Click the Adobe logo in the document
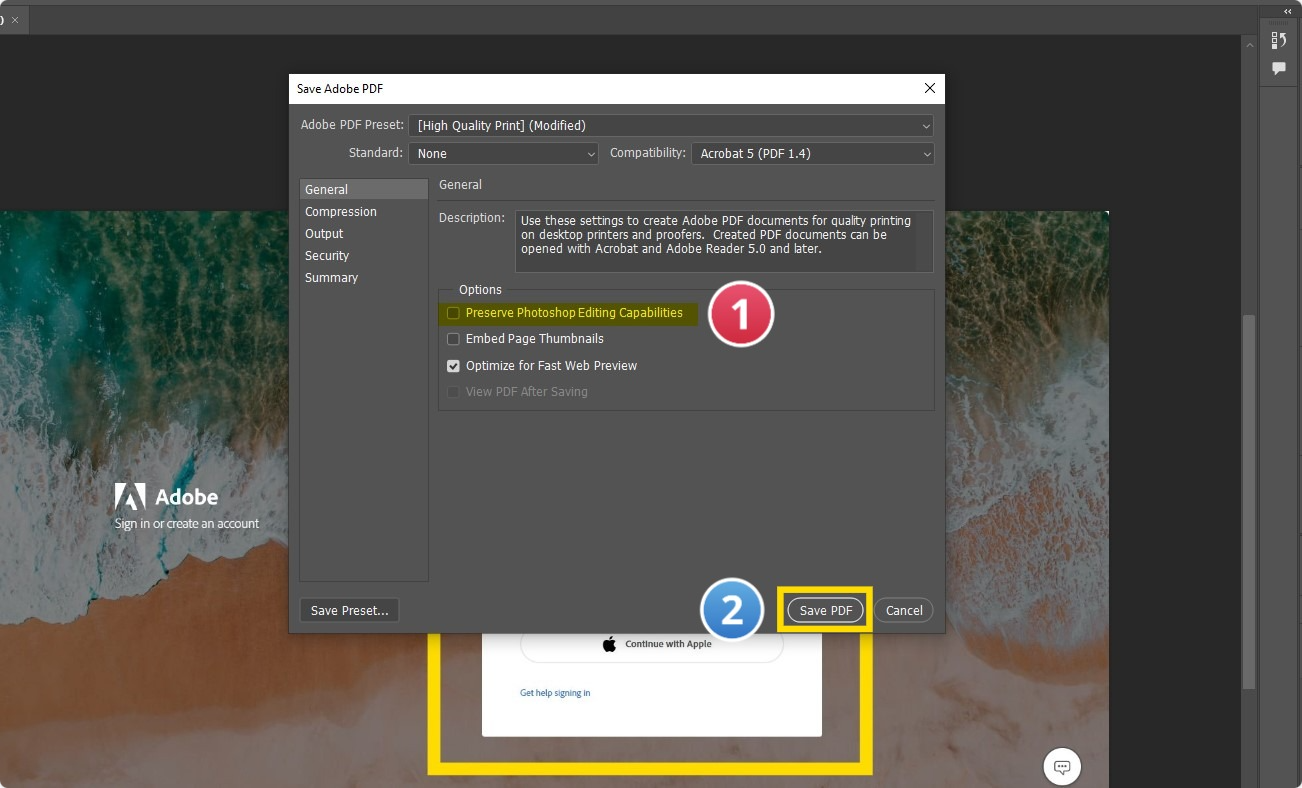The width and height of the screenshot is (1302, 788). click(x=166, y=497)
